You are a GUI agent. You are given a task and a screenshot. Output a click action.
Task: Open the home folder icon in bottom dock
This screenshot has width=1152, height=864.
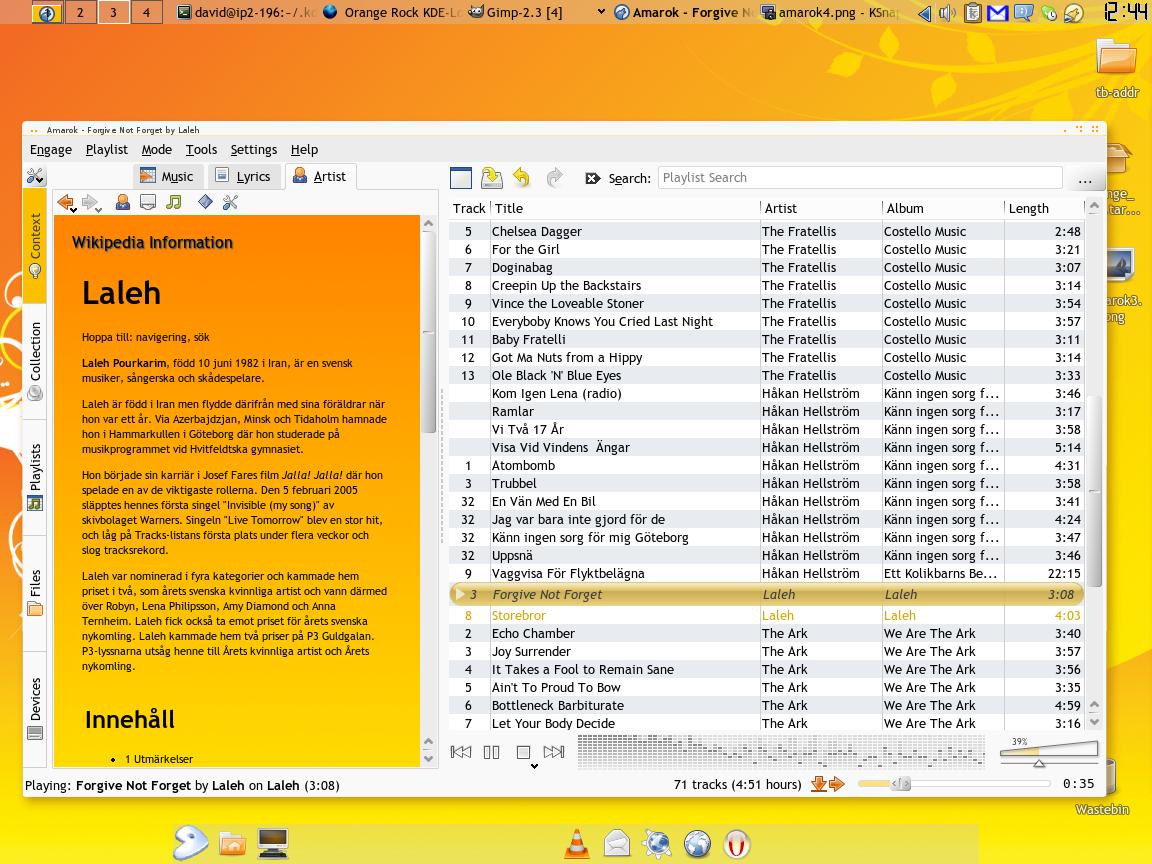pos(232,843)
